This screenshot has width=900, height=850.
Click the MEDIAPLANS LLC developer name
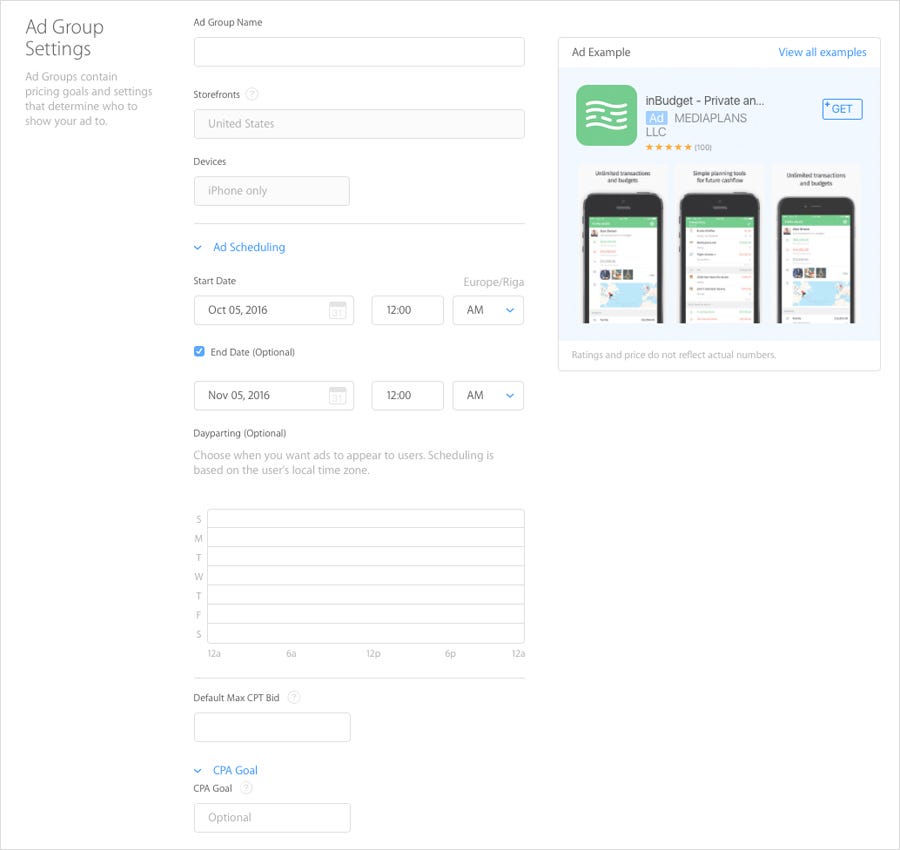tap(696, 125)
